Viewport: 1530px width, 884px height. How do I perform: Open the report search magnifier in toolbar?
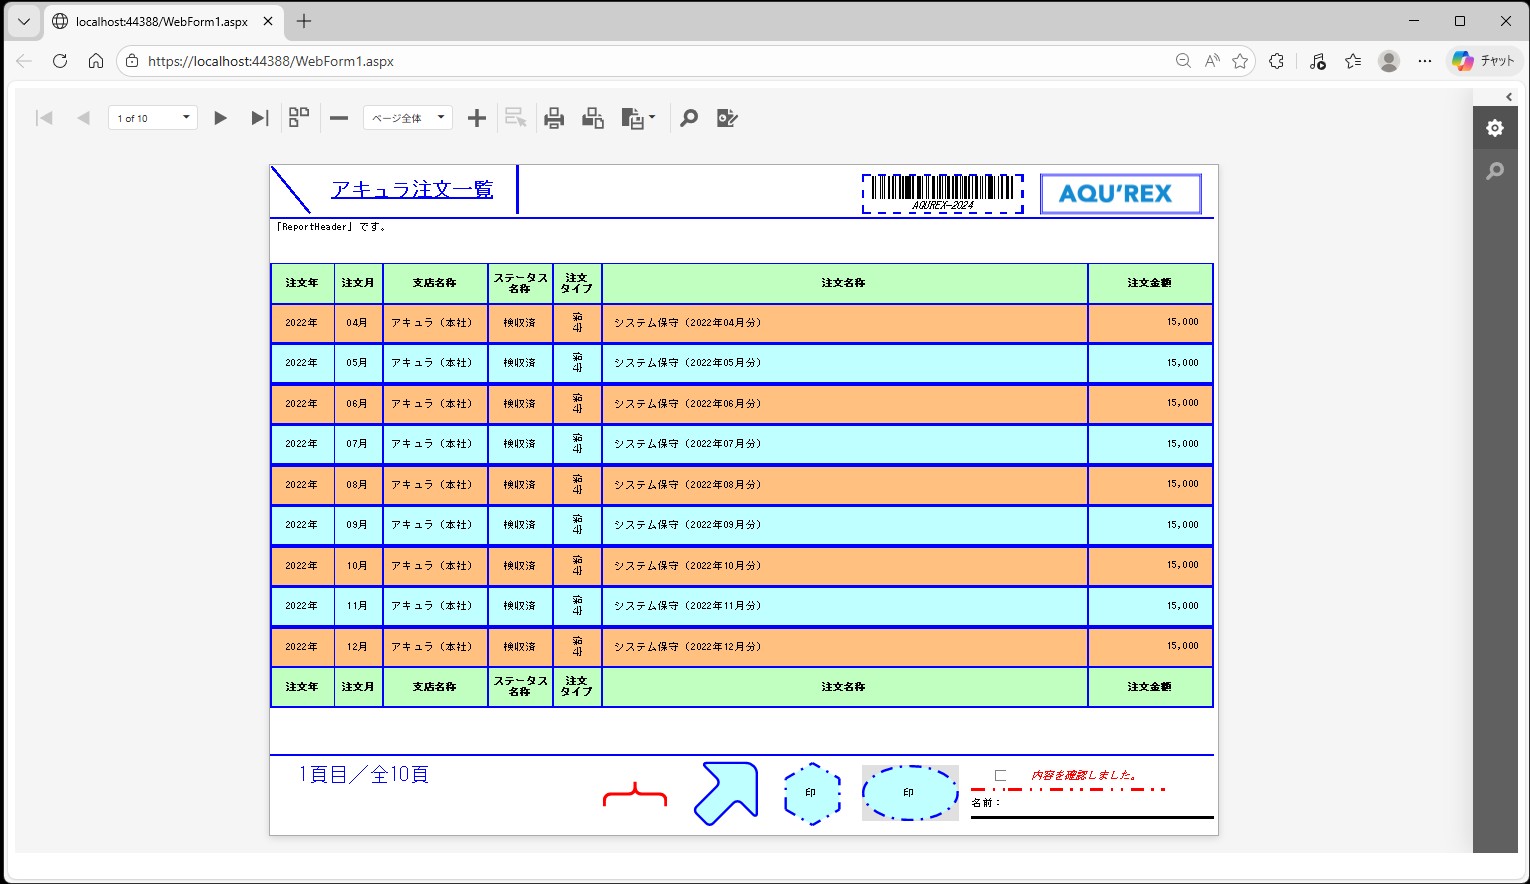coord(689,118)
